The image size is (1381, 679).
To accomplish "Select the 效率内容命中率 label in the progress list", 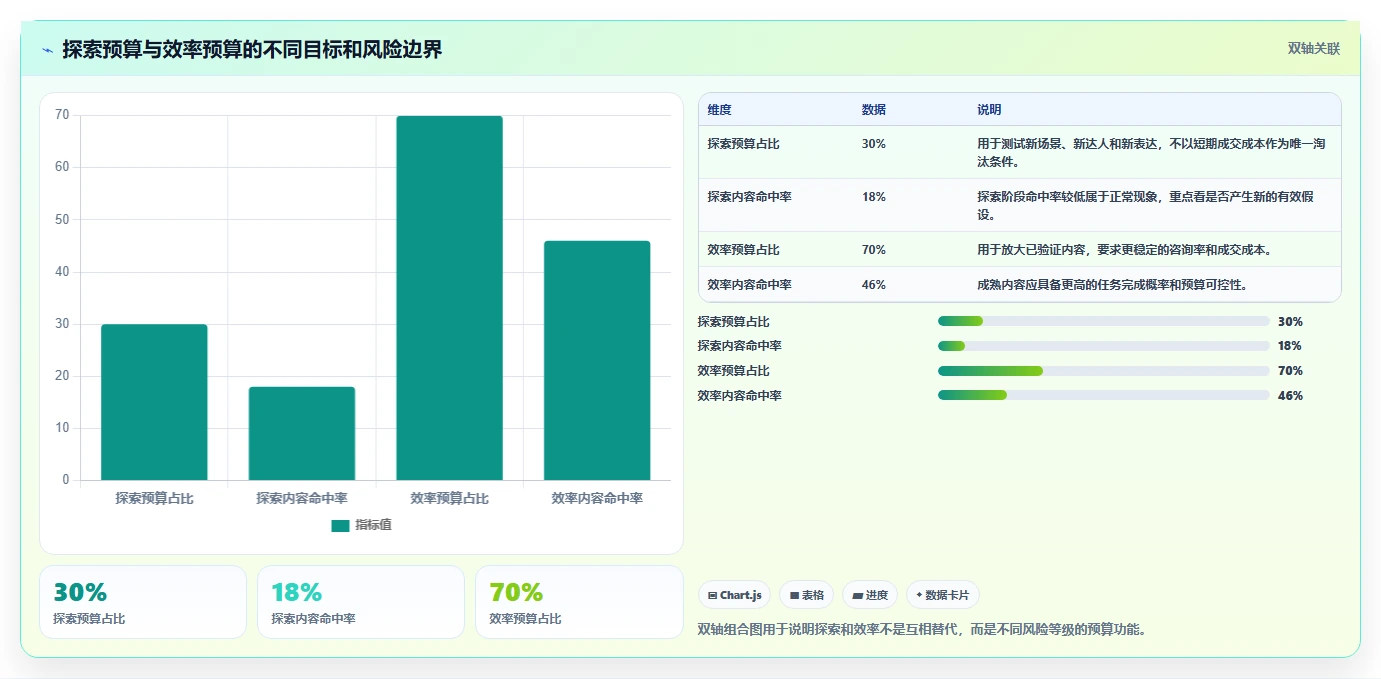I will tap(739, 396).
